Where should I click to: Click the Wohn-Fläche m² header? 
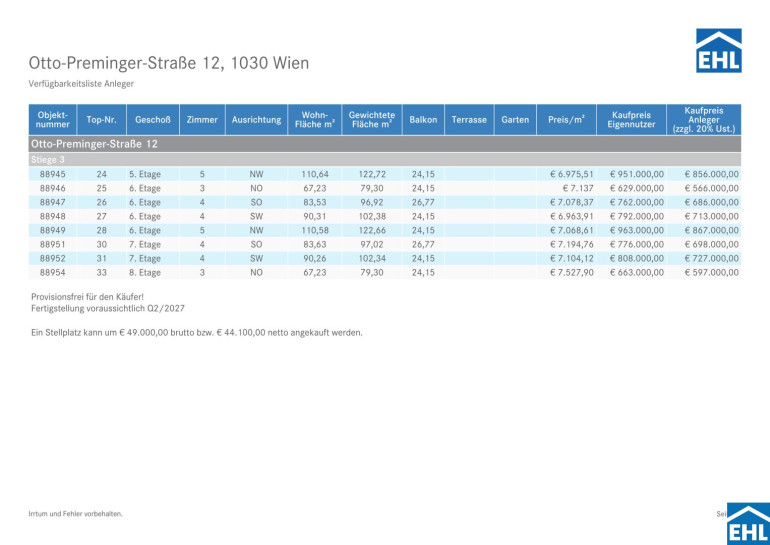[x=315, y=119]
